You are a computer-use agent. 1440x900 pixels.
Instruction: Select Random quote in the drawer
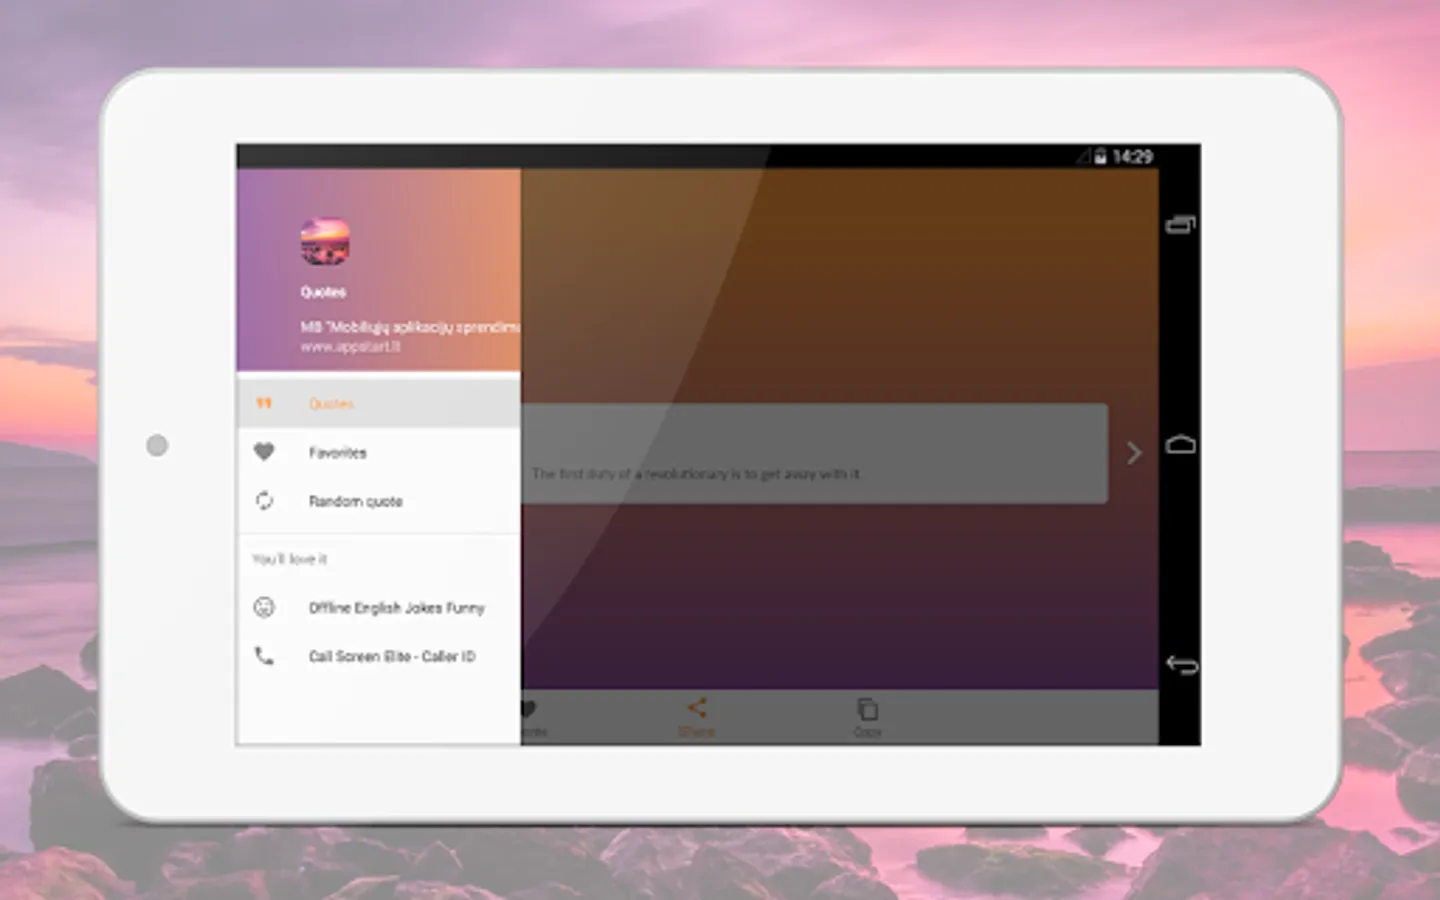[378, 501]
